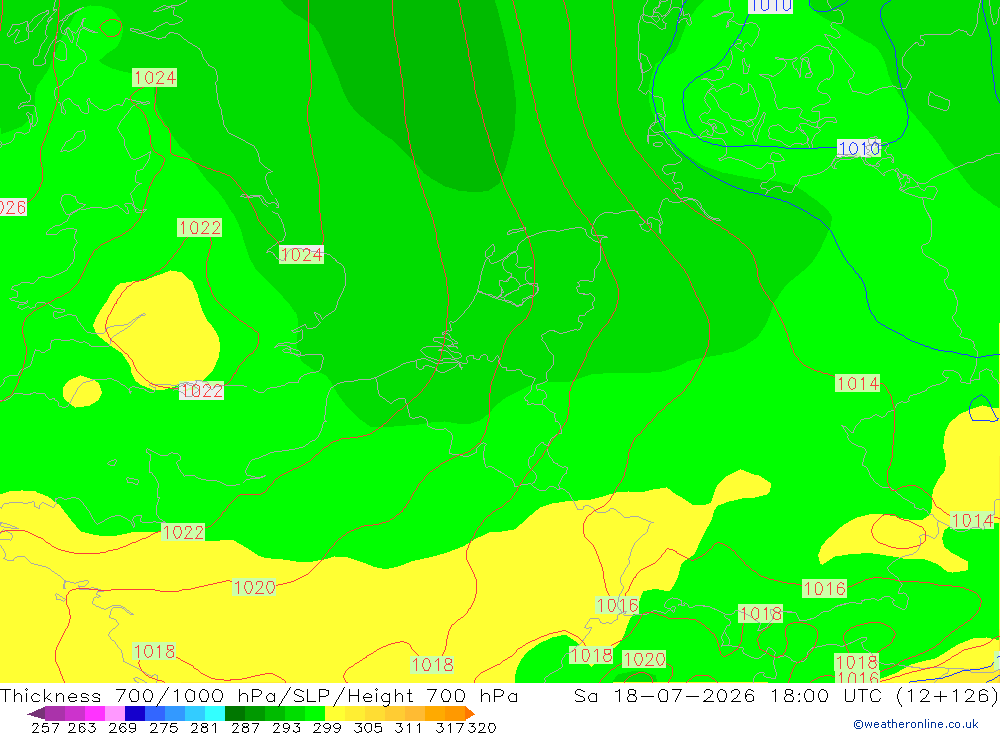Viewport: 1000px width, 733px height.
Task: Click the 1020 label beside a 1018 label
Action: click(x=644, y=659)
